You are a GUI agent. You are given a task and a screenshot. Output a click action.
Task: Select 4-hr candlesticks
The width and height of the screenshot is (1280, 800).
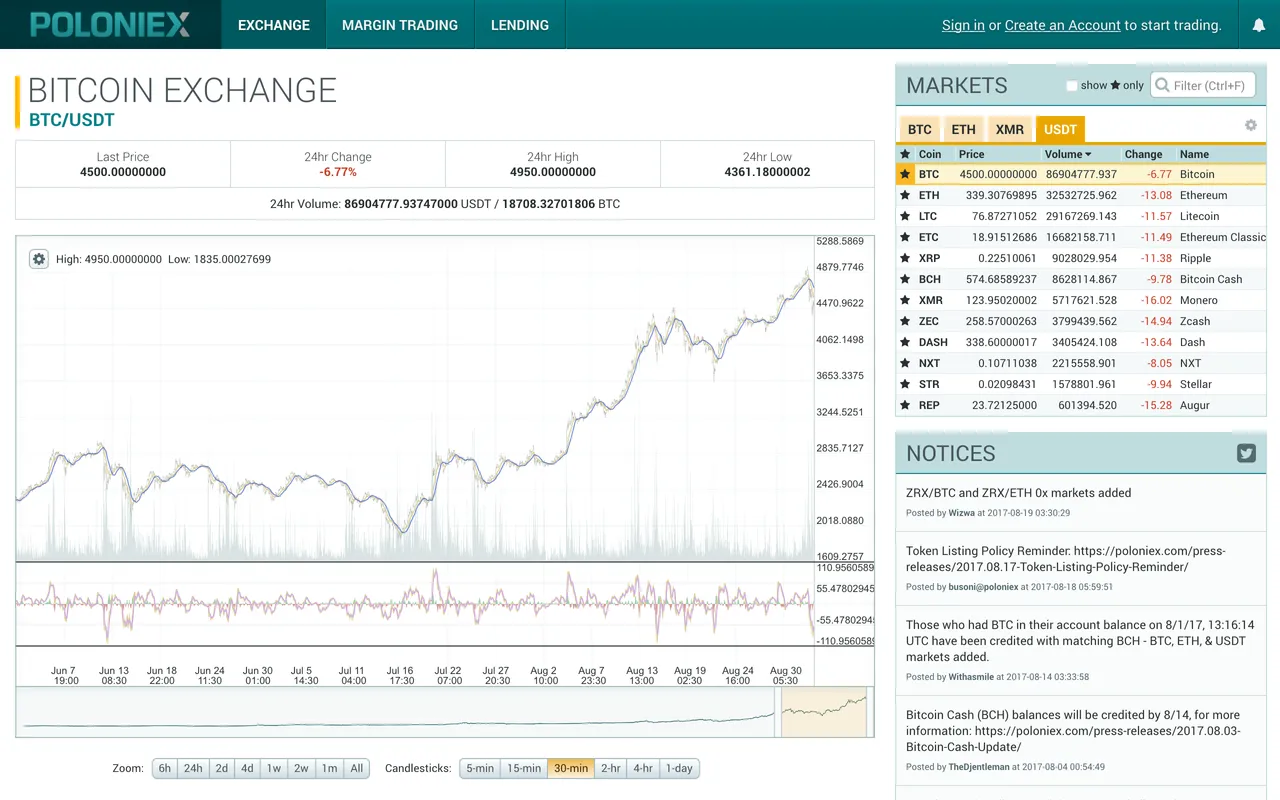click(643, 768)
